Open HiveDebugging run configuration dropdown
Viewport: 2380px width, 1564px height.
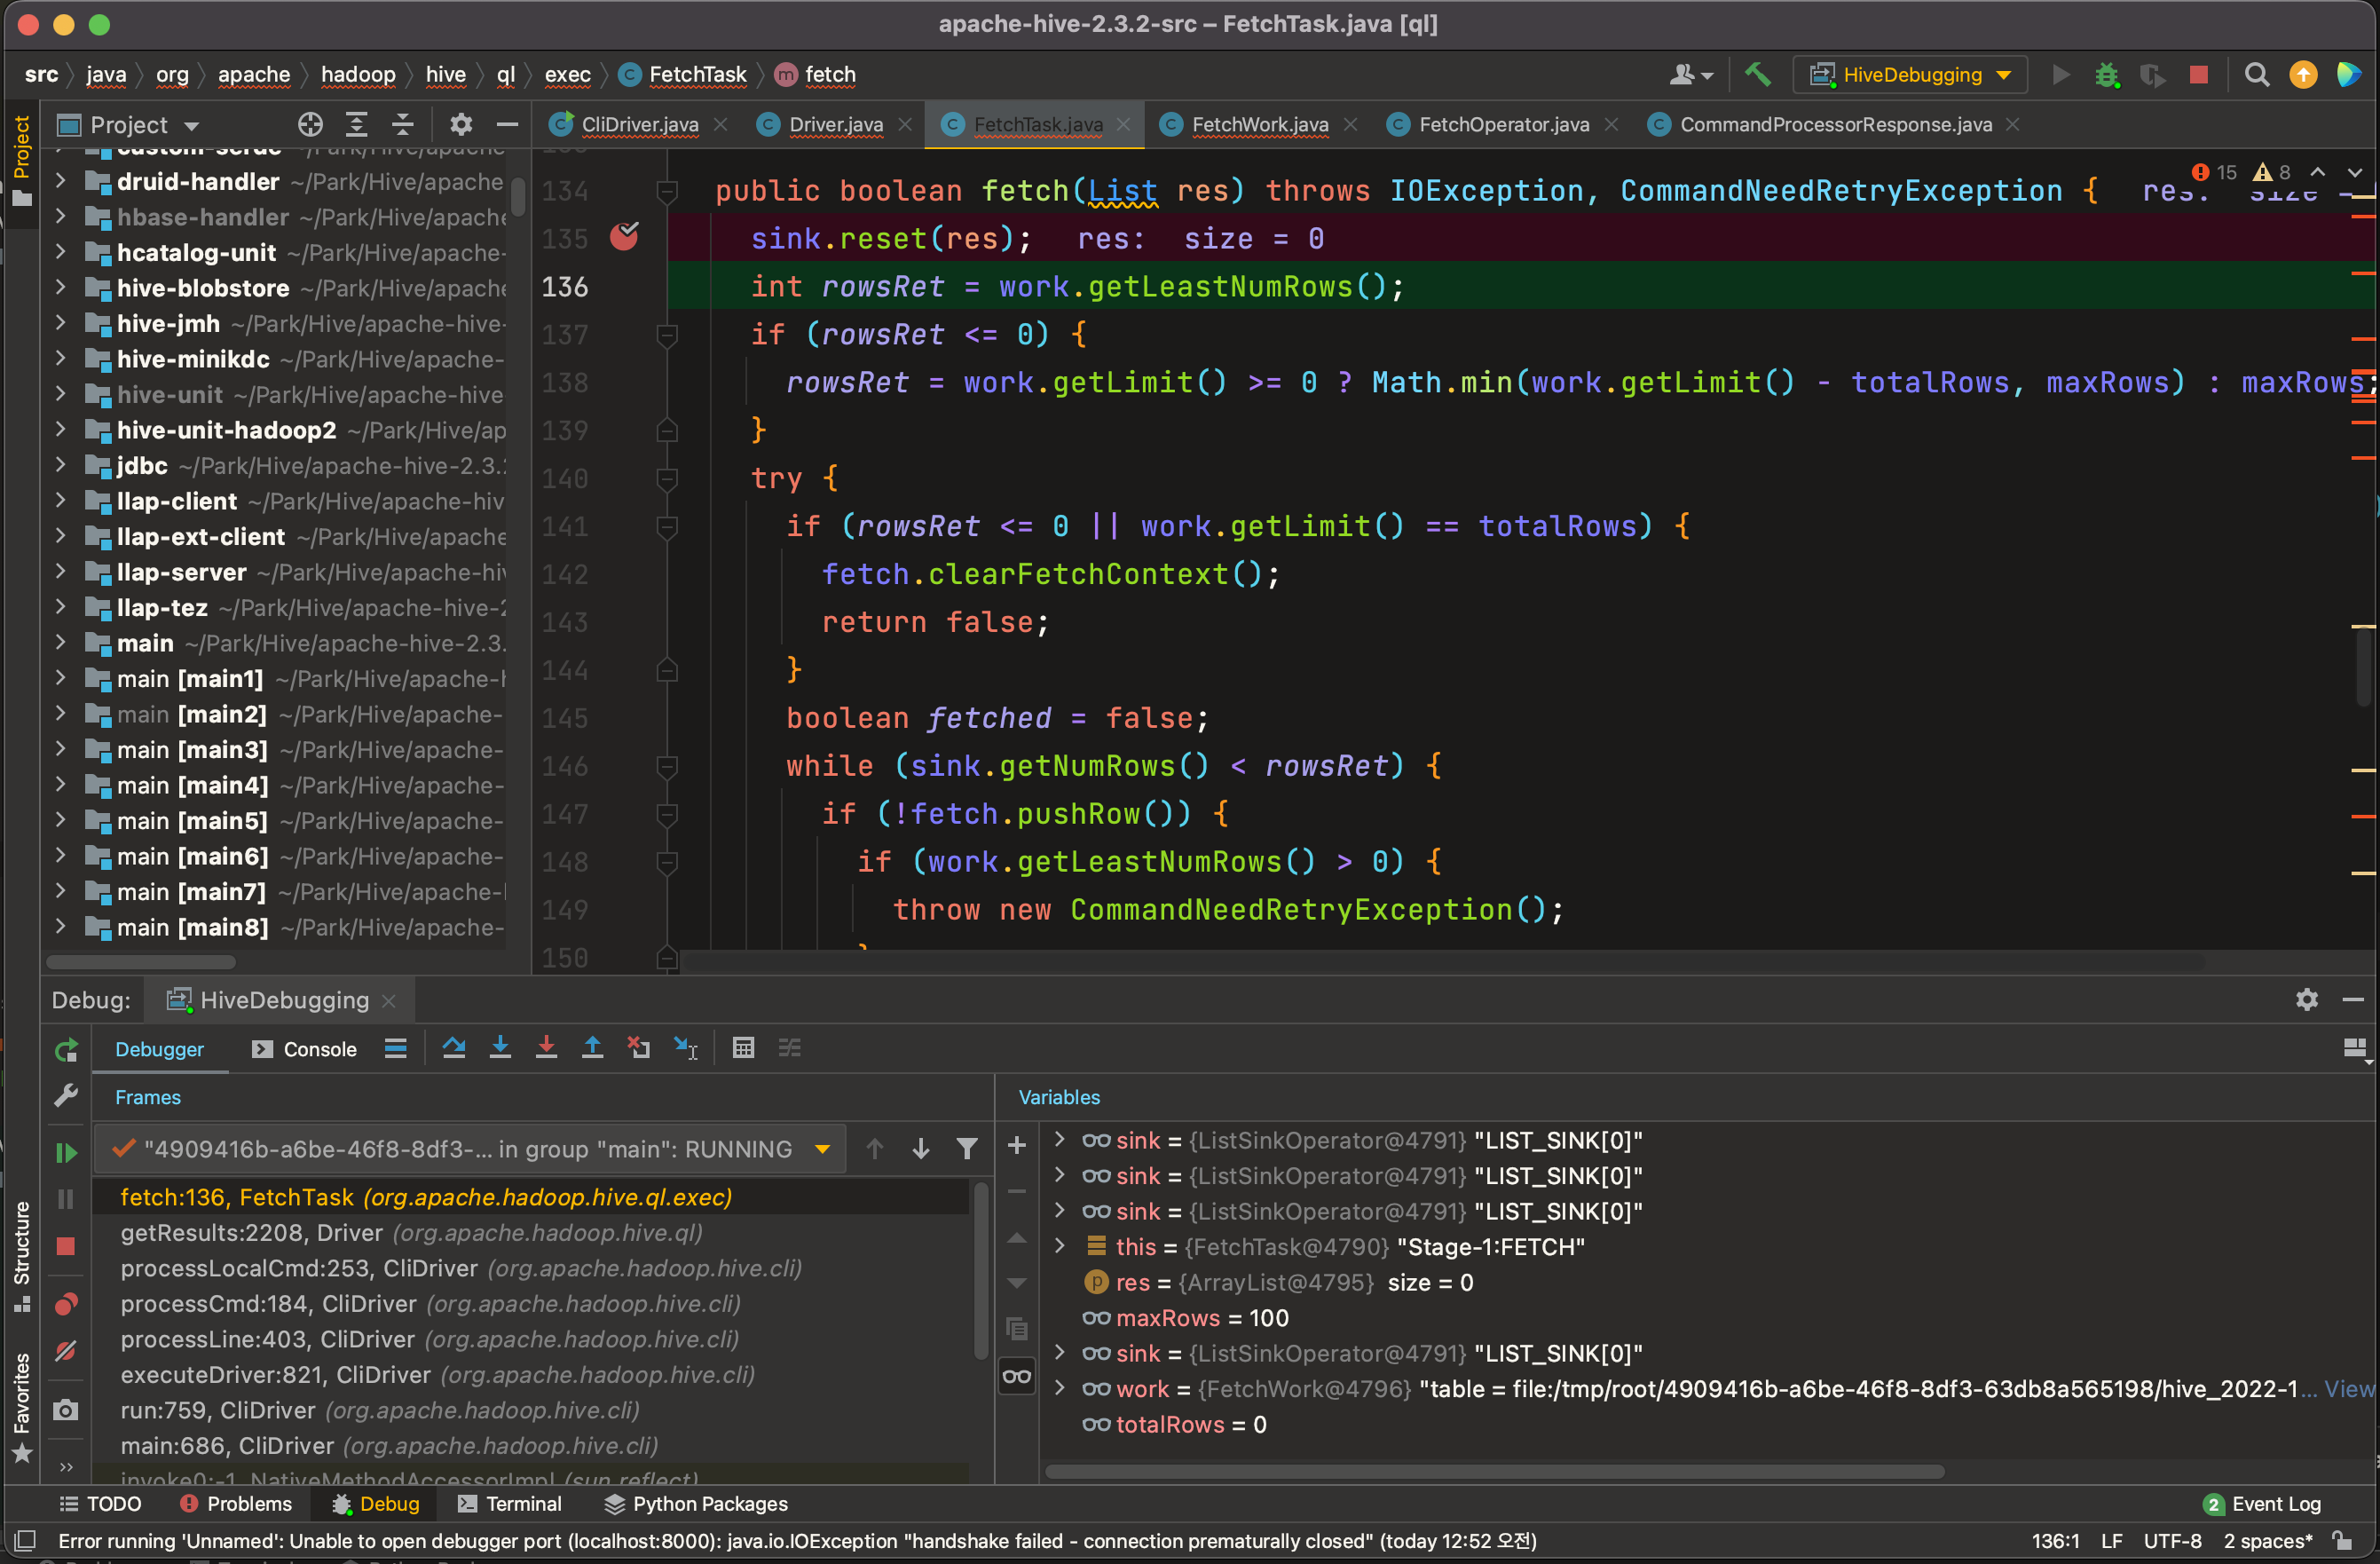point(1911,75)
